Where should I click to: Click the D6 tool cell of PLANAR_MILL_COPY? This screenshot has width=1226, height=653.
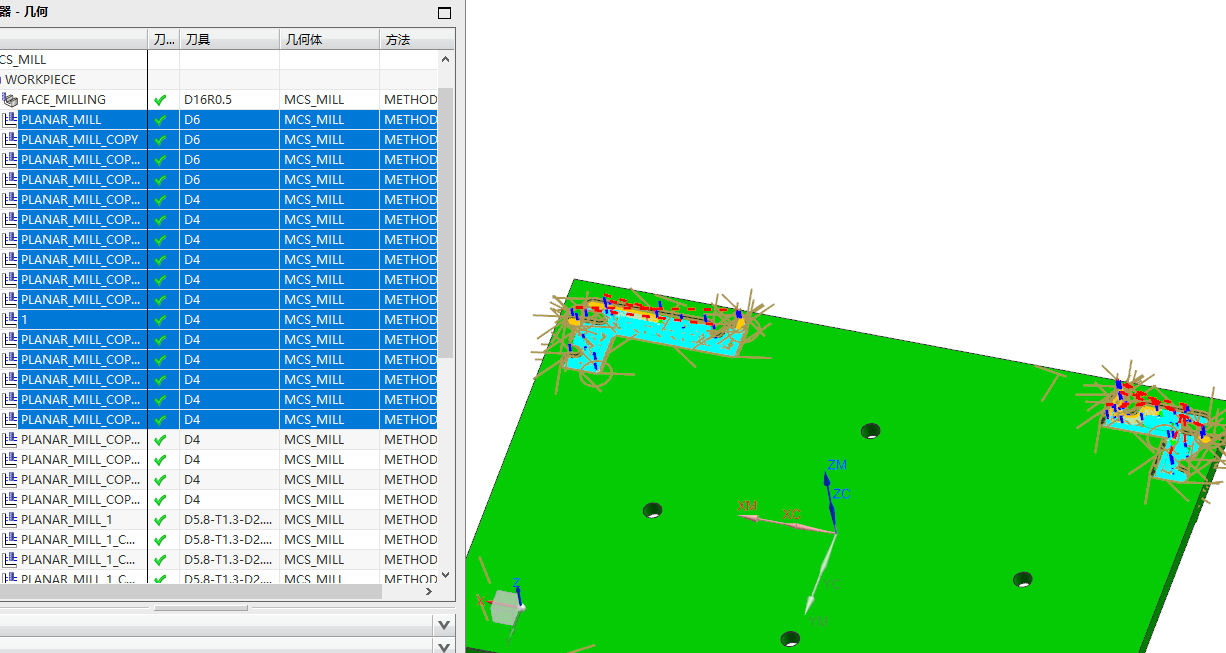point(229,140)
